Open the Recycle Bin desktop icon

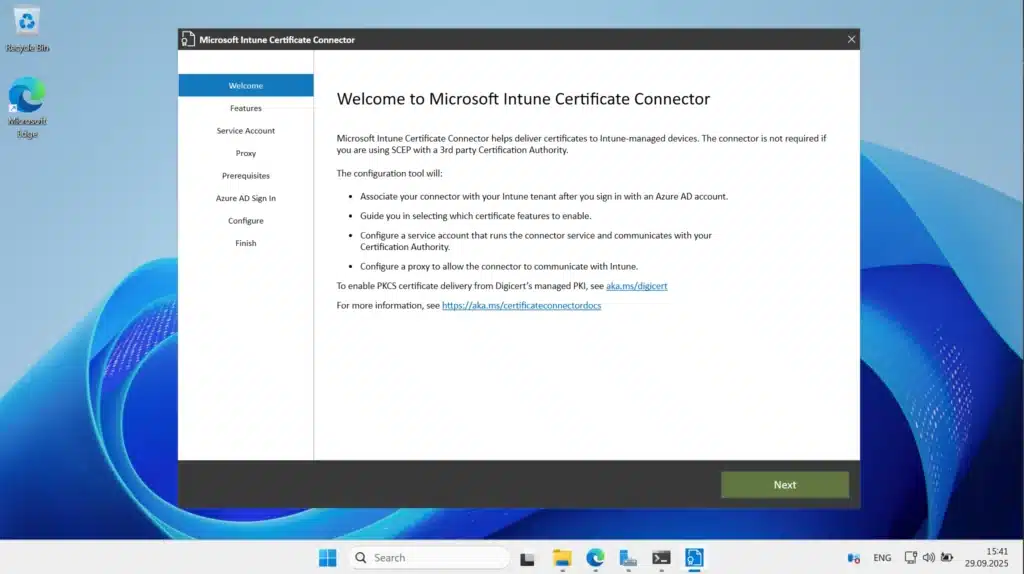click(x=27, y=24)
